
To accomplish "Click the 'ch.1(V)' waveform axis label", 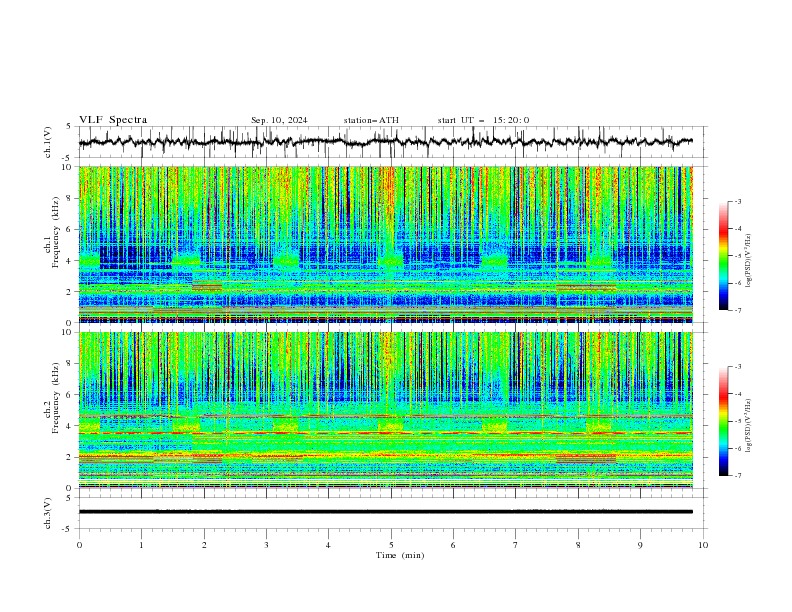I will click(x=48, y=142).
